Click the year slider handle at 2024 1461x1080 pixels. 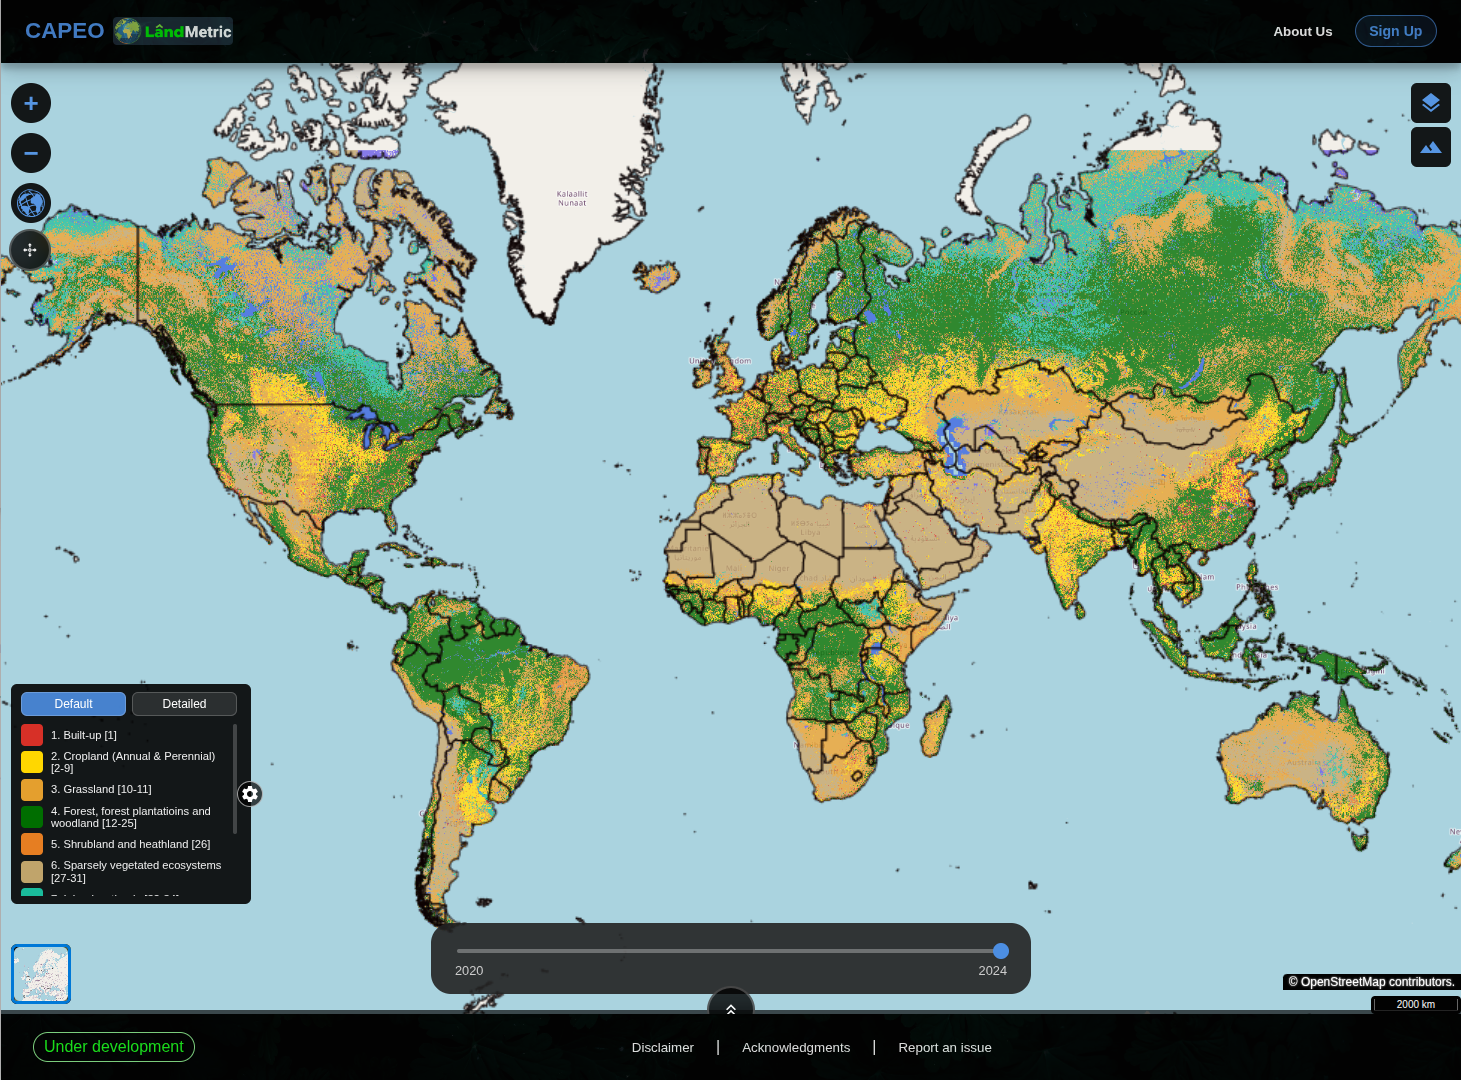[1001, 951]
